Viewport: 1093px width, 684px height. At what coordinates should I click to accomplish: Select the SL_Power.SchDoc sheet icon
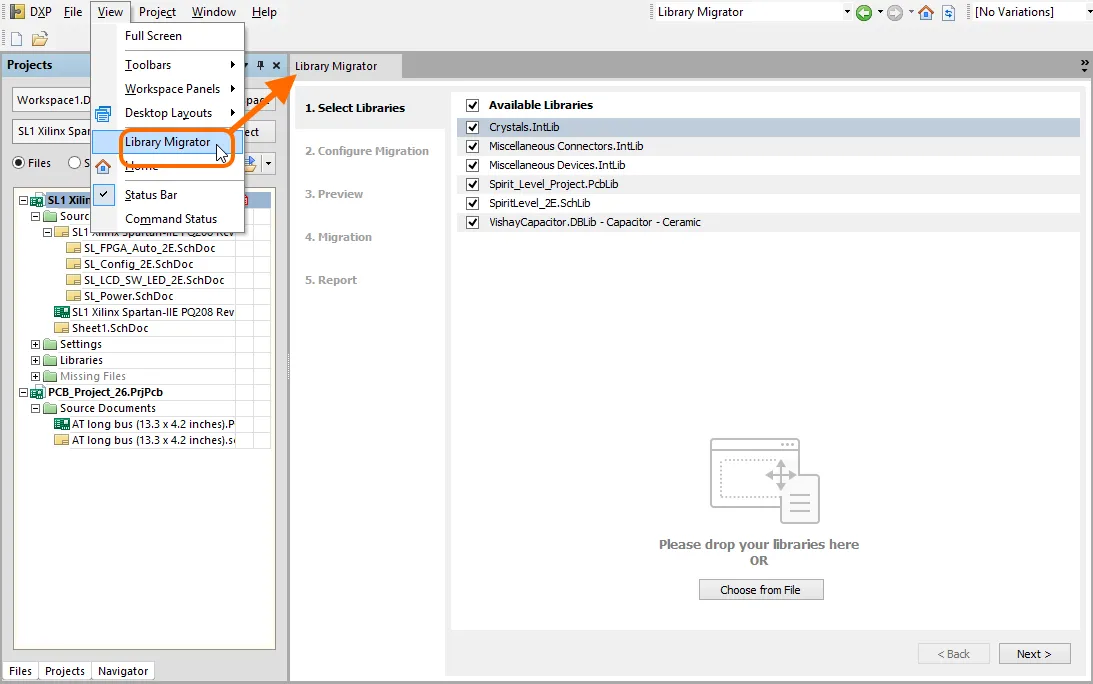point(73,296)
